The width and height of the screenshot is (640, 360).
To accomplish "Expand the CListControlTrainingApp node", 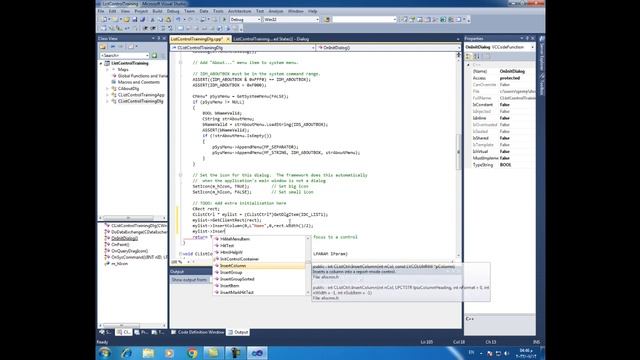I will [x=108, y=95].
